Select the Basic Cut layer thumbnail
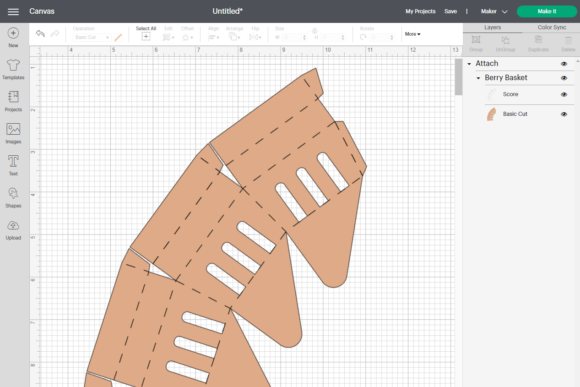The width and height of the screenshot is (580, 387). (492, 114)
